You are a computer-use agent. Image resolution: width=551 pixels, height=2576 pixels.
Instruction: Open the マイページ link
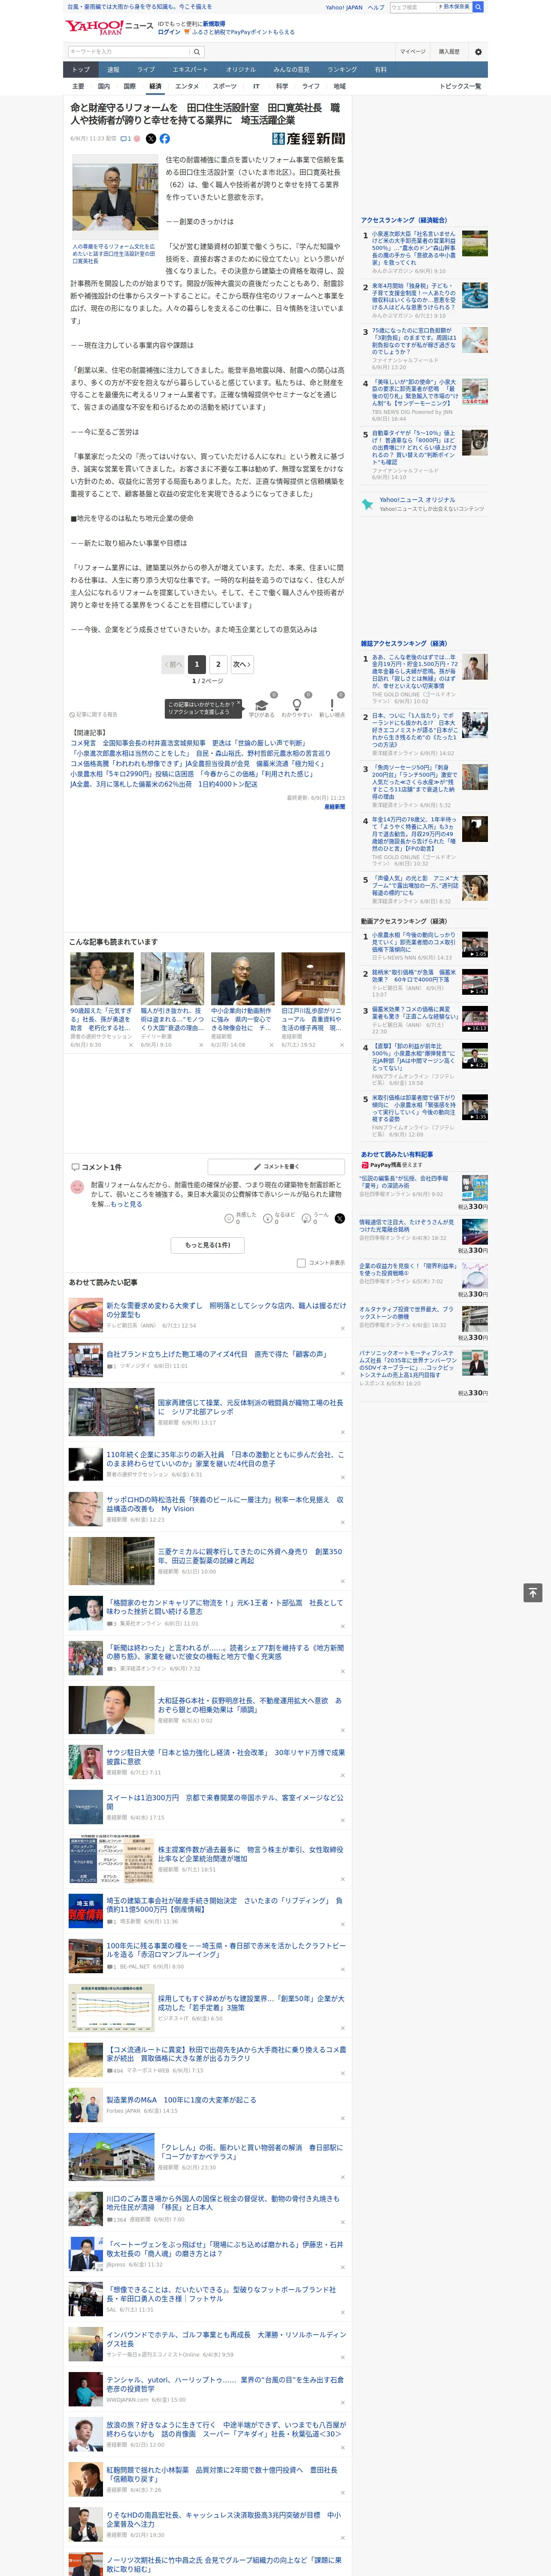413,51
